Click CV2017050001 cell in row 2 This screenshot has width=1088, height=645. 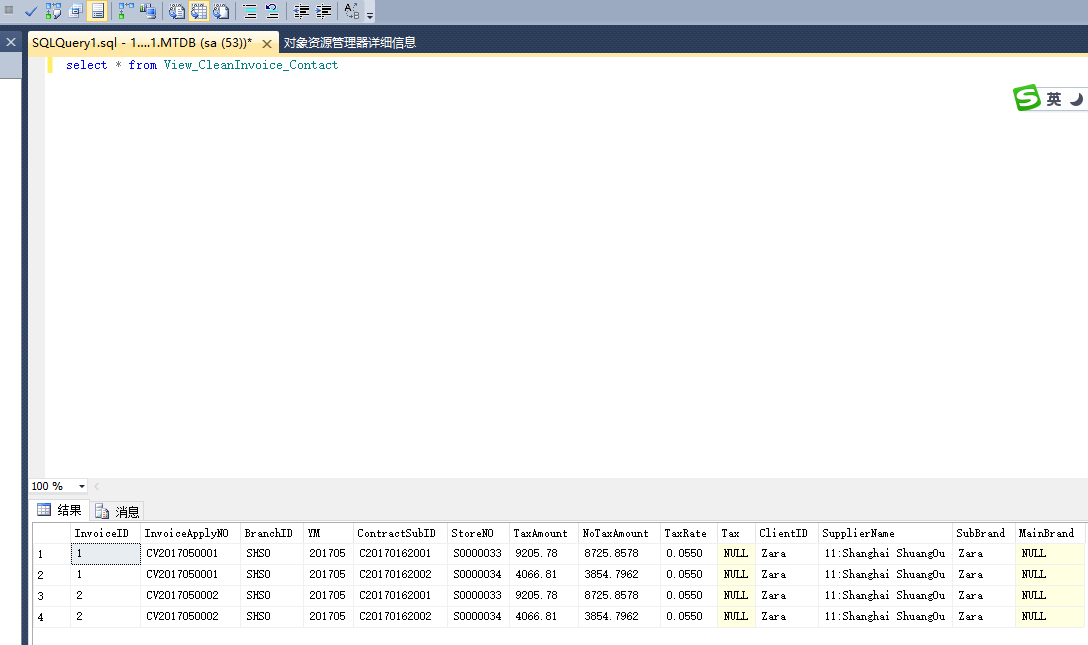point(191,574)
